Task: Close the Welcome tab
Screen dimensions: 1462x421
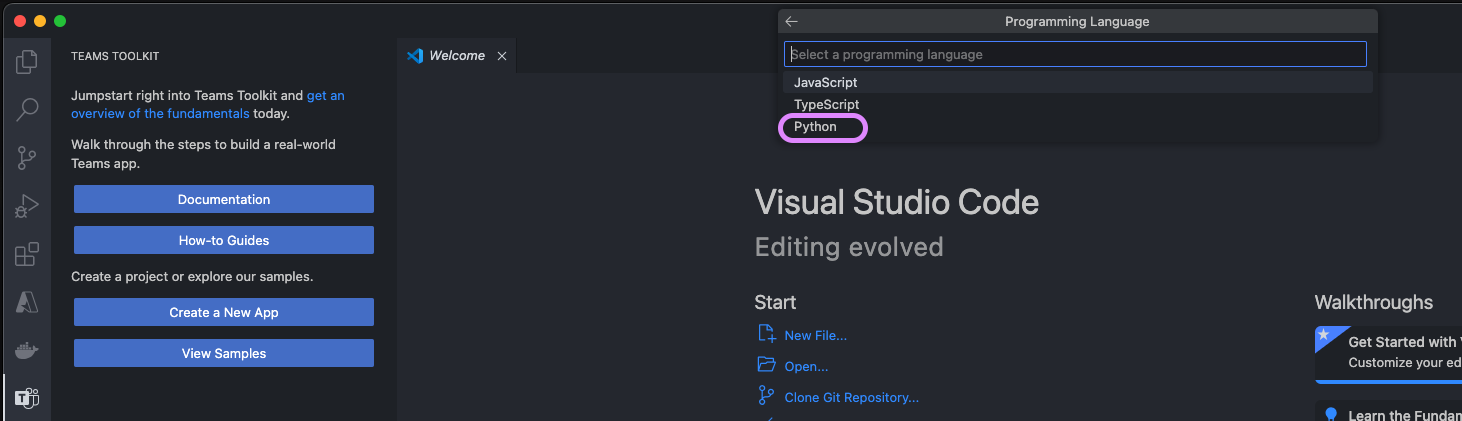Action: (x=502, y=56)
